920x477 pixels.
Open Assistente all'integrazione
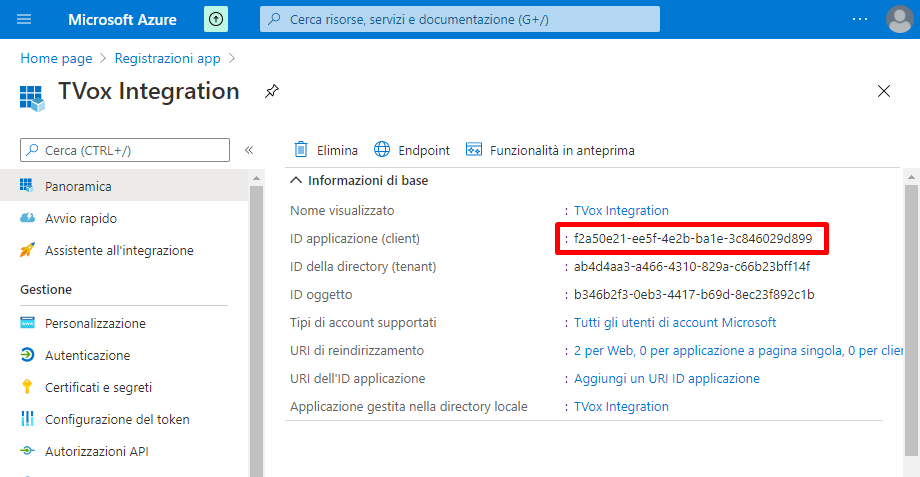click(119, 251)
